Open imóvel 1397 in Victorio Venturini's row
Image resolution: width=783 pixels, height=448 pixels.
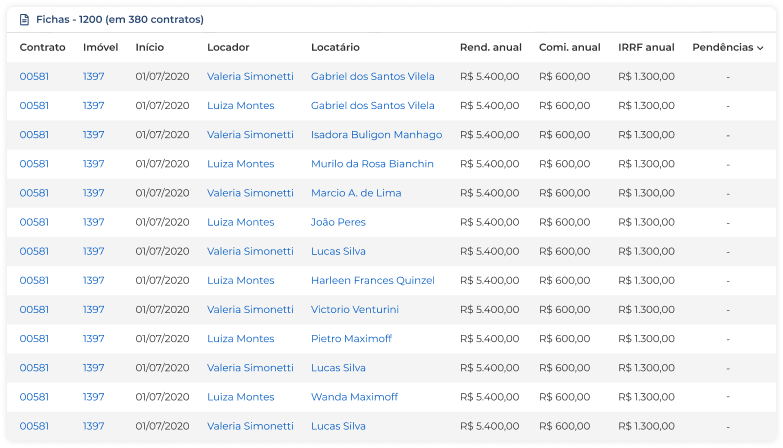(x=93, y=310)
